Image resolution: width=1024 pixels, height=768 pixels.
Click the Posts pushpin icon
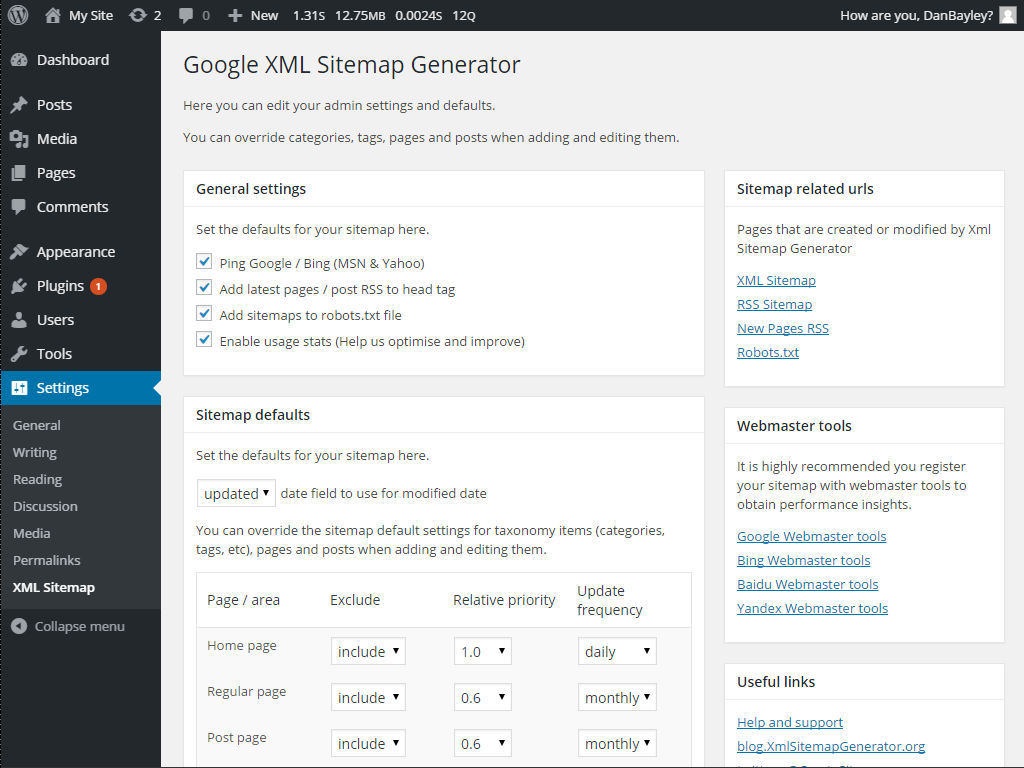19,105
